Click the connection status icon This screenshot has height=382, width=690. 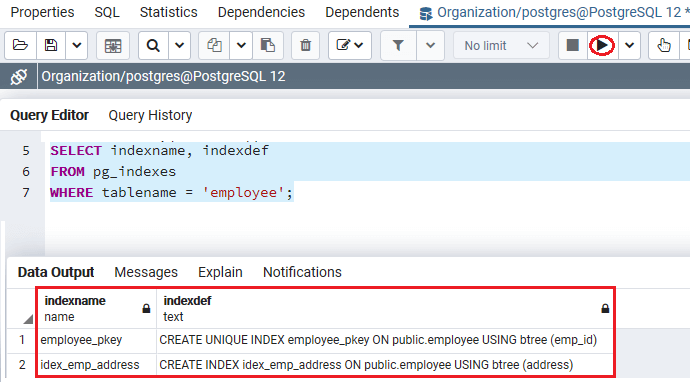tap(18, 77)
